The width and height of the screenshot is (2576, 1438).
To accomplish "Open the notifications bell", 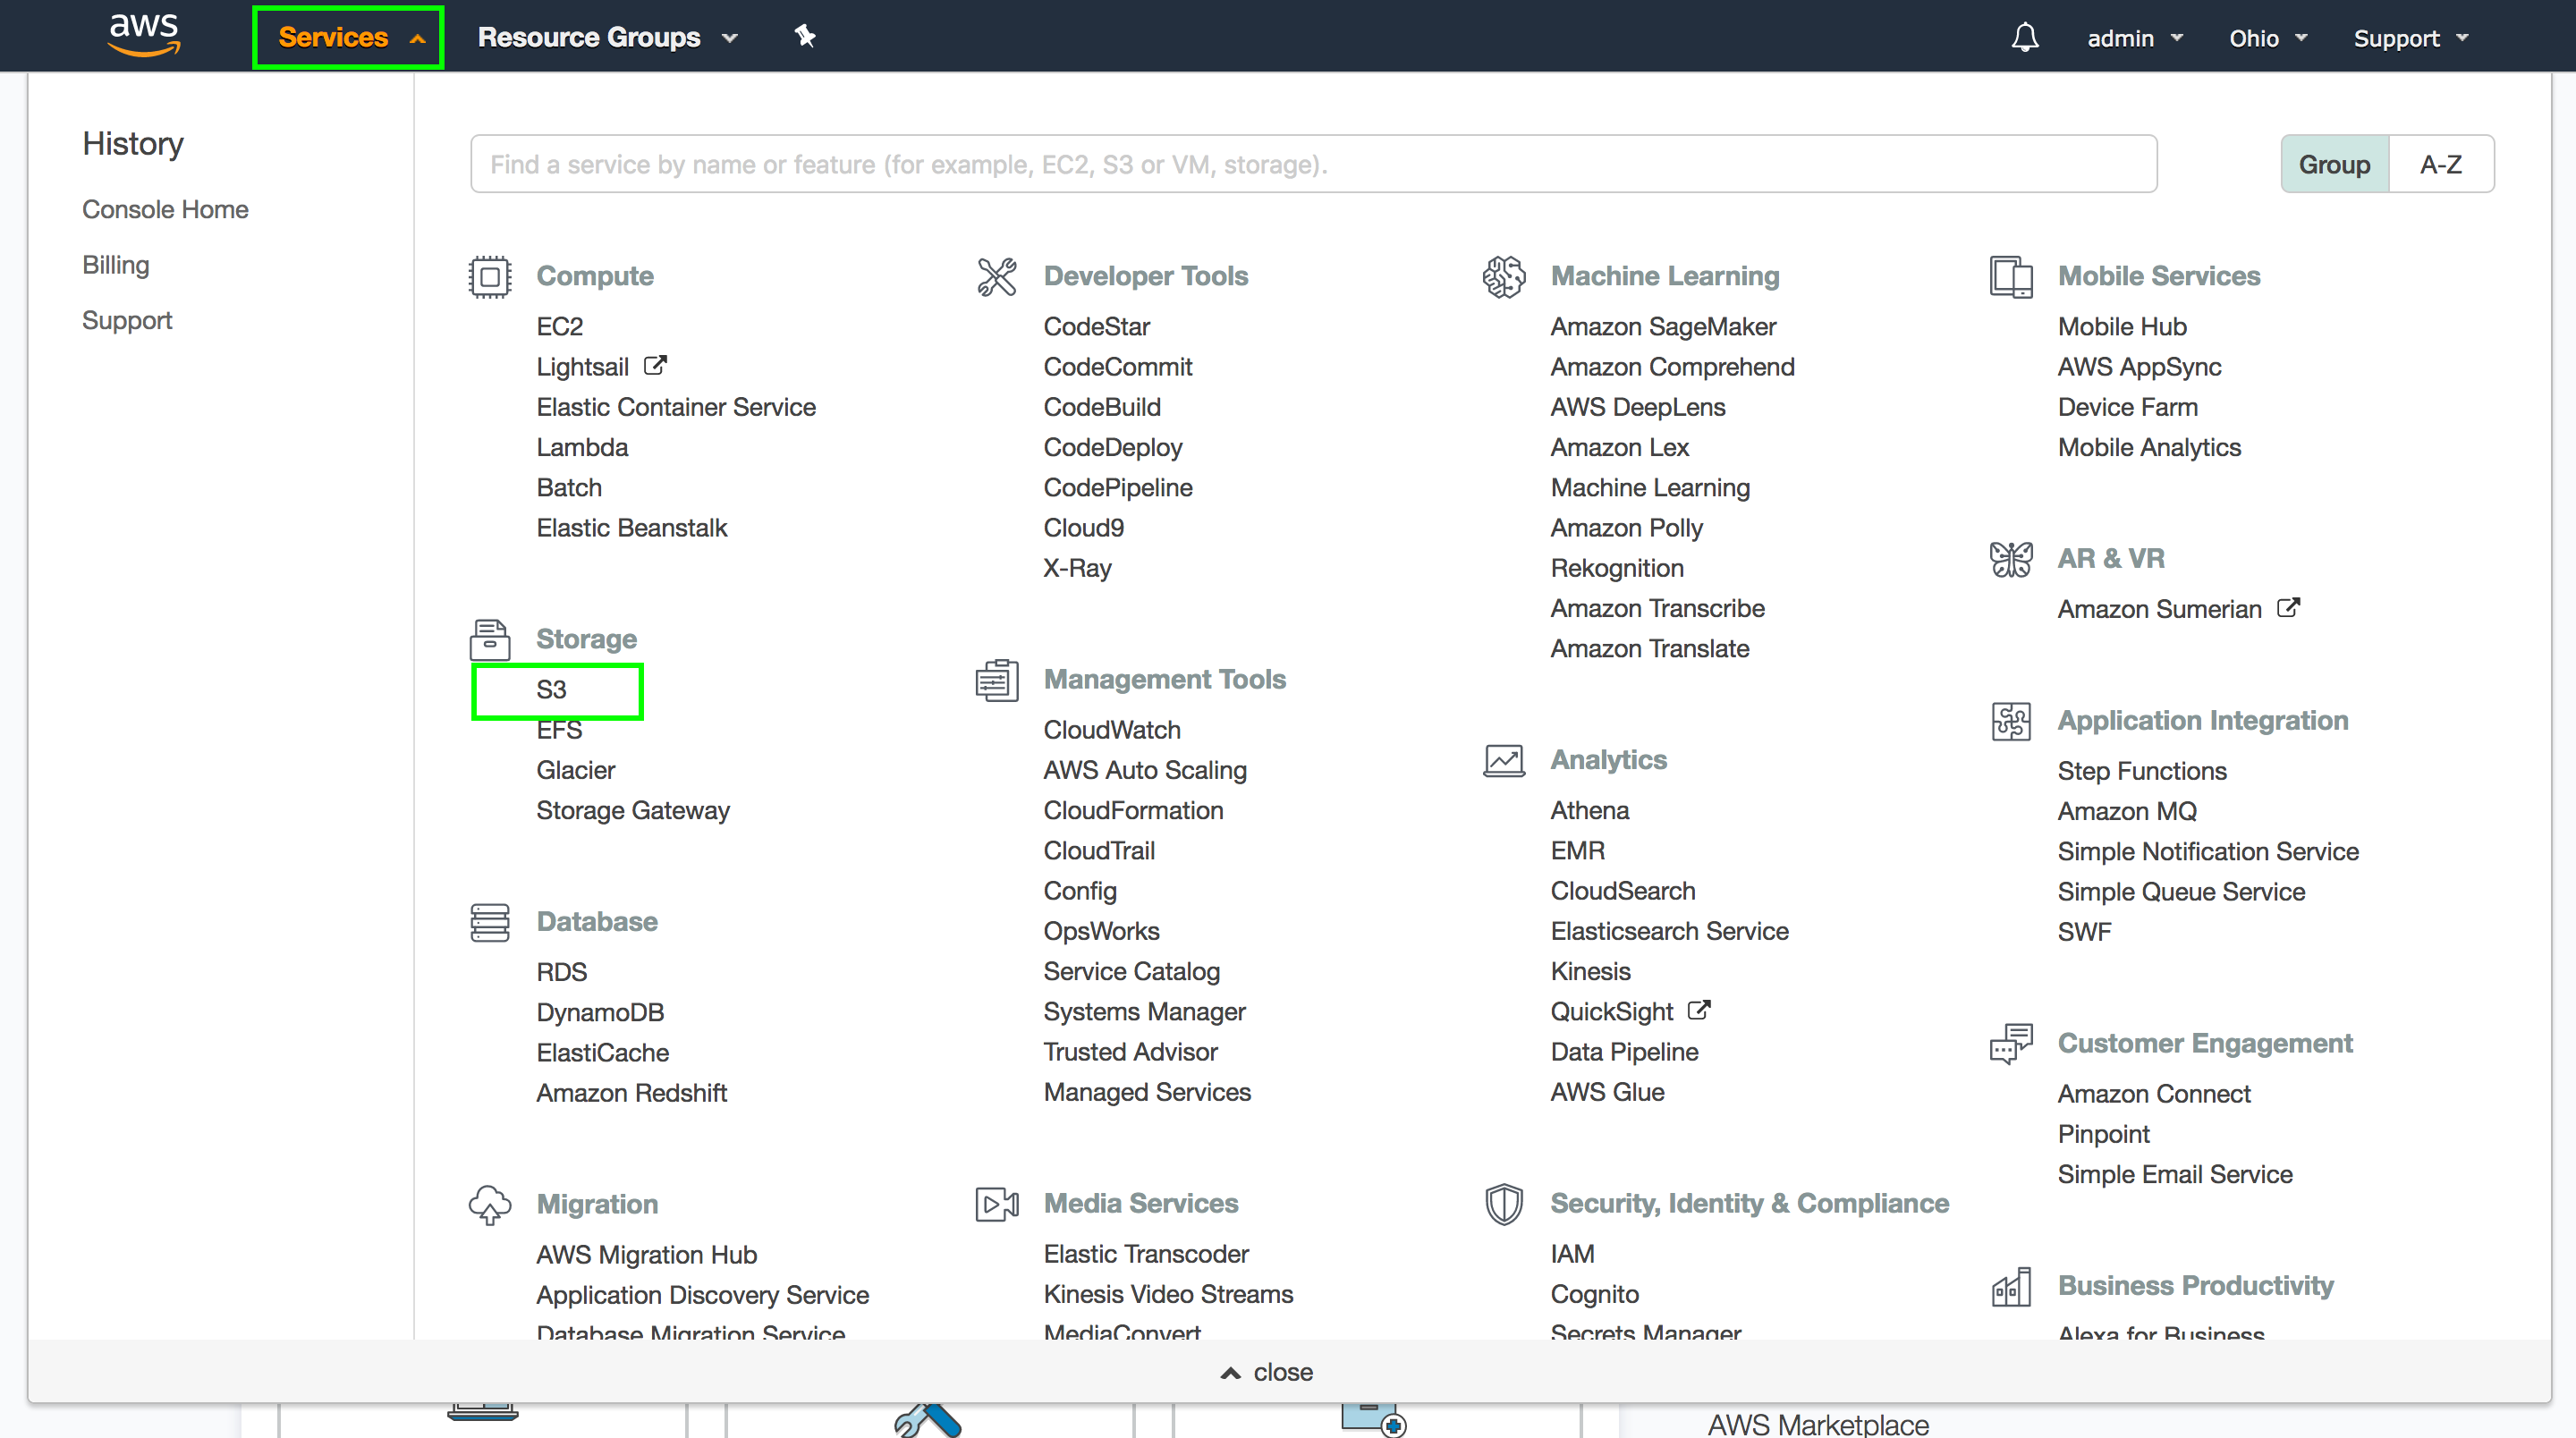I will coord(2024,38).
